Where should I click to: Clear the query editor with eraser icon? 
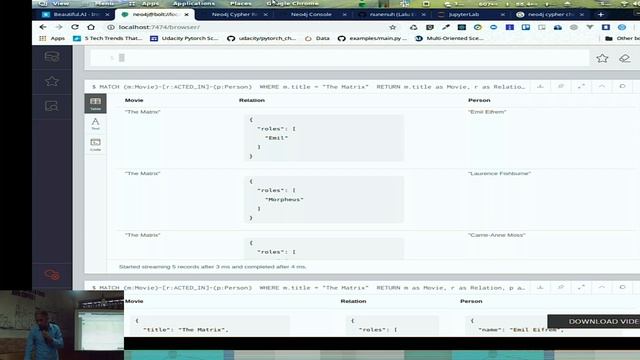pyautogui.click(x=624, y=58)
